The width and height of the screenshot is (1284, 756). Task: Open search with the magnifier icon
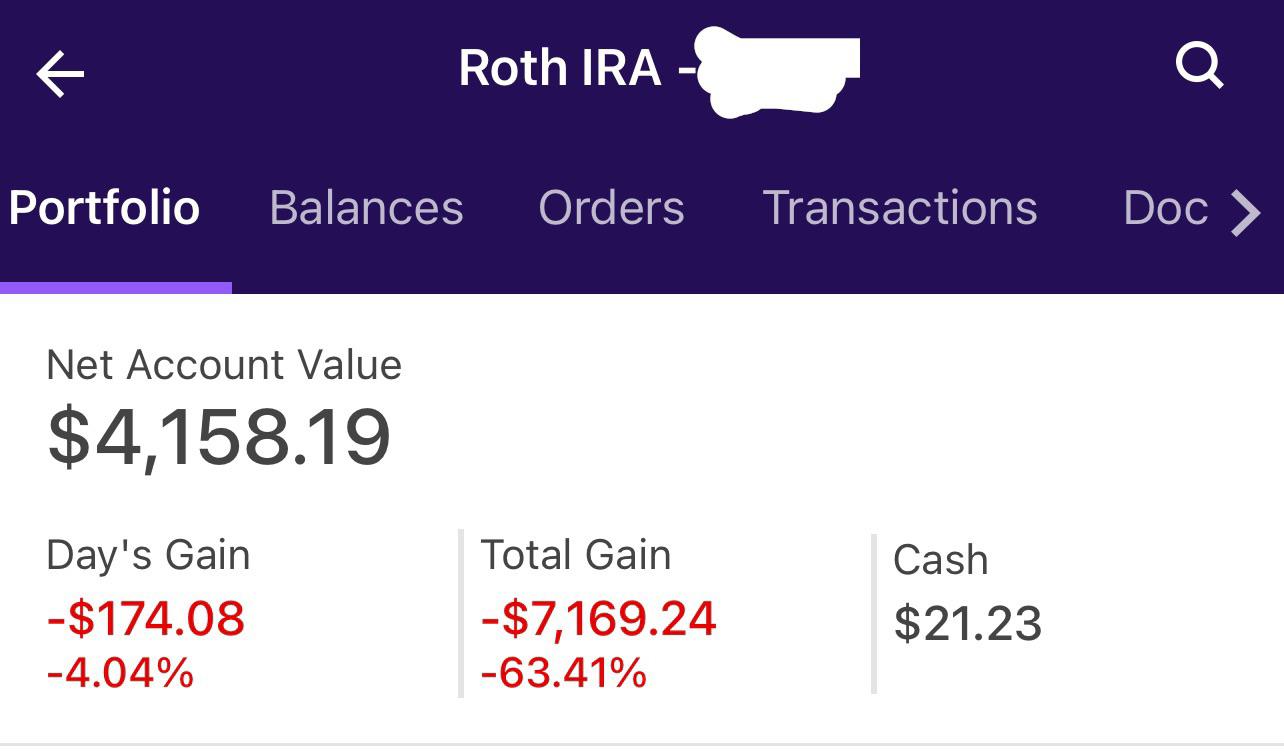[x=1199, y=68]
